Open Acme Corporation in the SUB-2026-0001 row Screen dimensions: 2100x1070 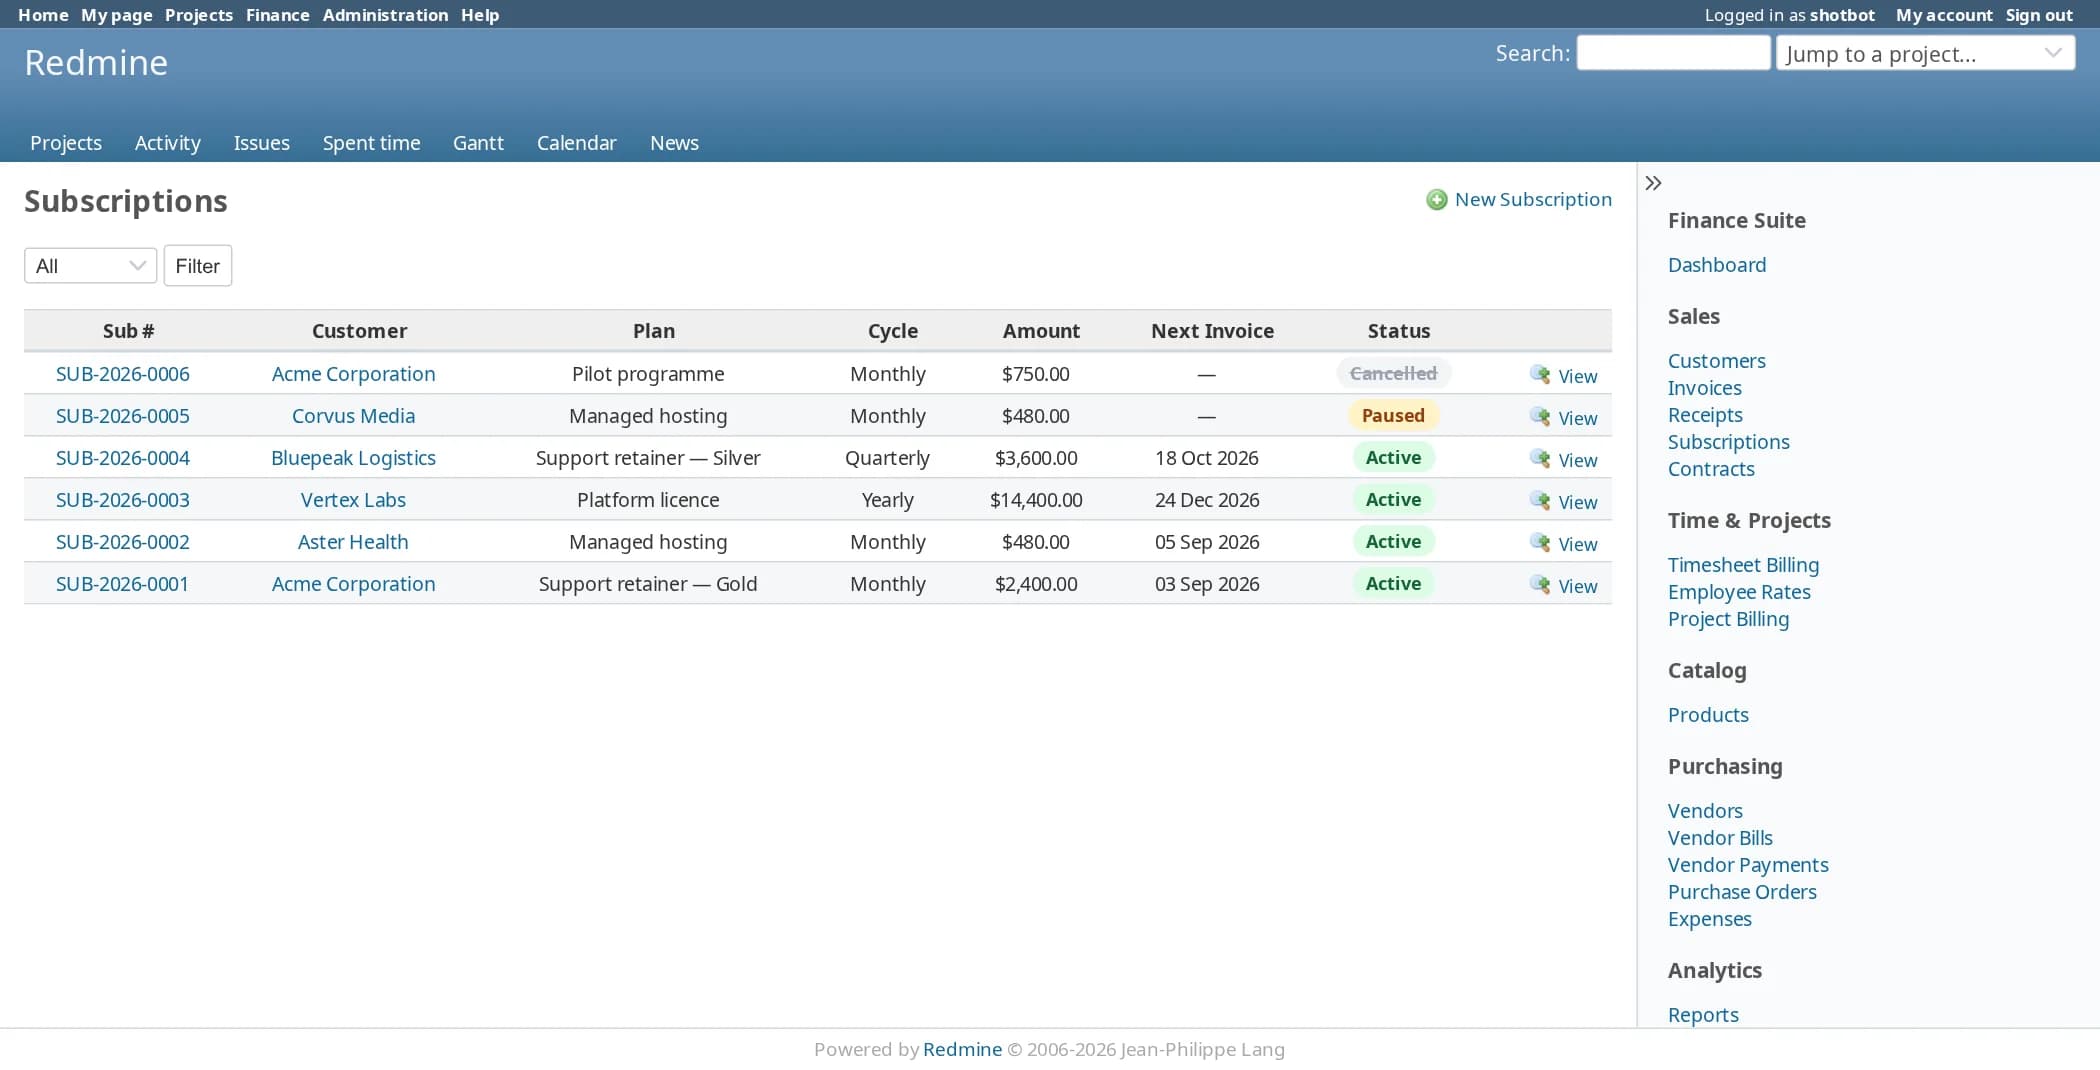click(x=353, y=584)
